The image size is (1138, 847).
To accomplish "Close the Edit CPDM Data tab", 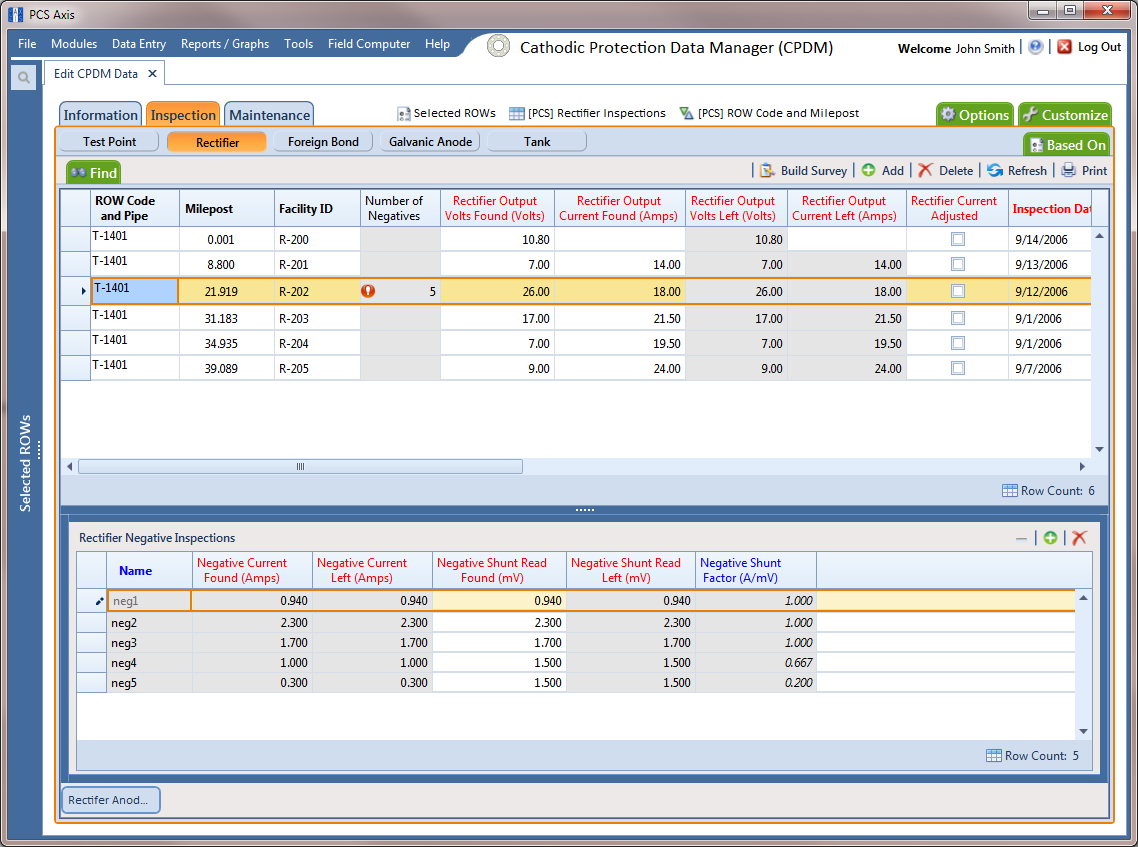I will pos(152,73).
